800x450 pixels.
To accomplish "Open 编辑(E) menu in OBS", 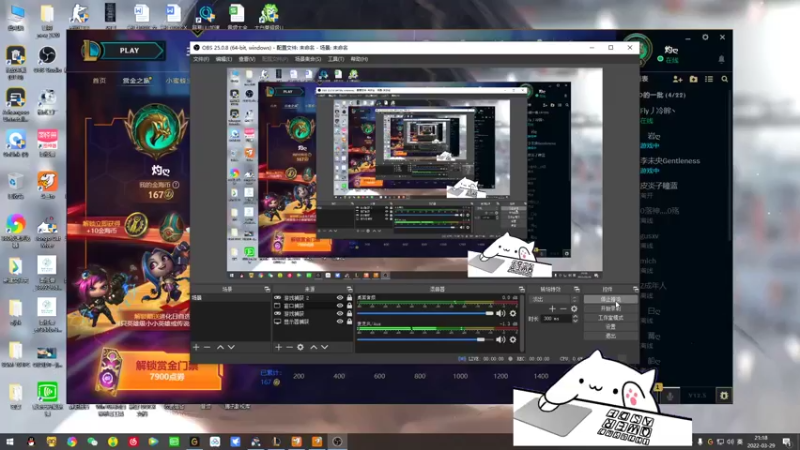I will tap(223, 59).
